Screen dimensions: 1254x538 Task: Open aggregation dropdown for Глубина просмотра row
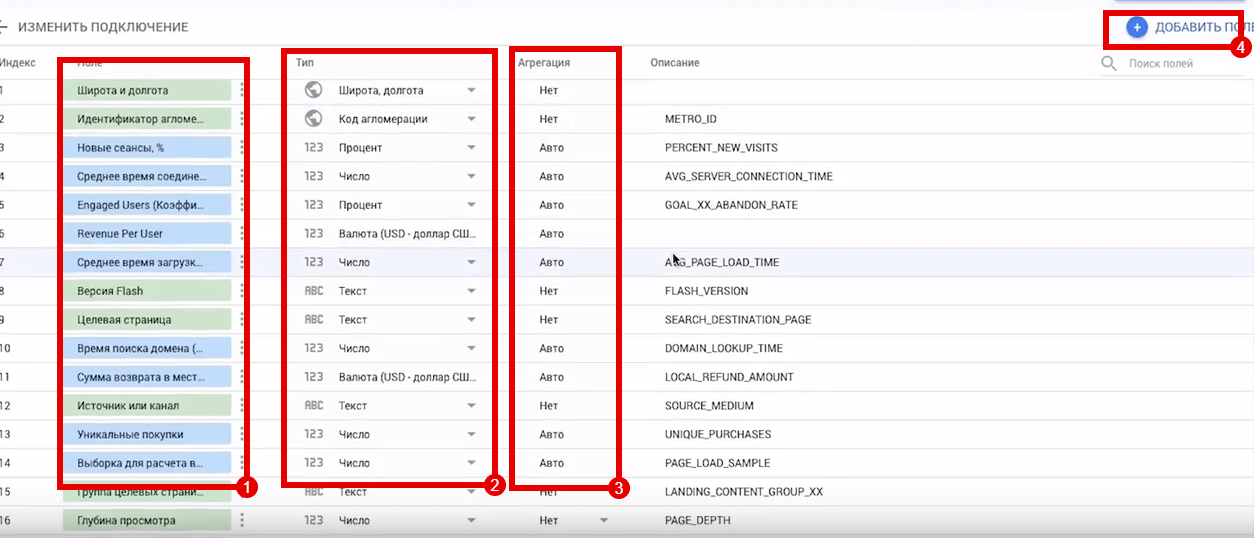point(603,520)
